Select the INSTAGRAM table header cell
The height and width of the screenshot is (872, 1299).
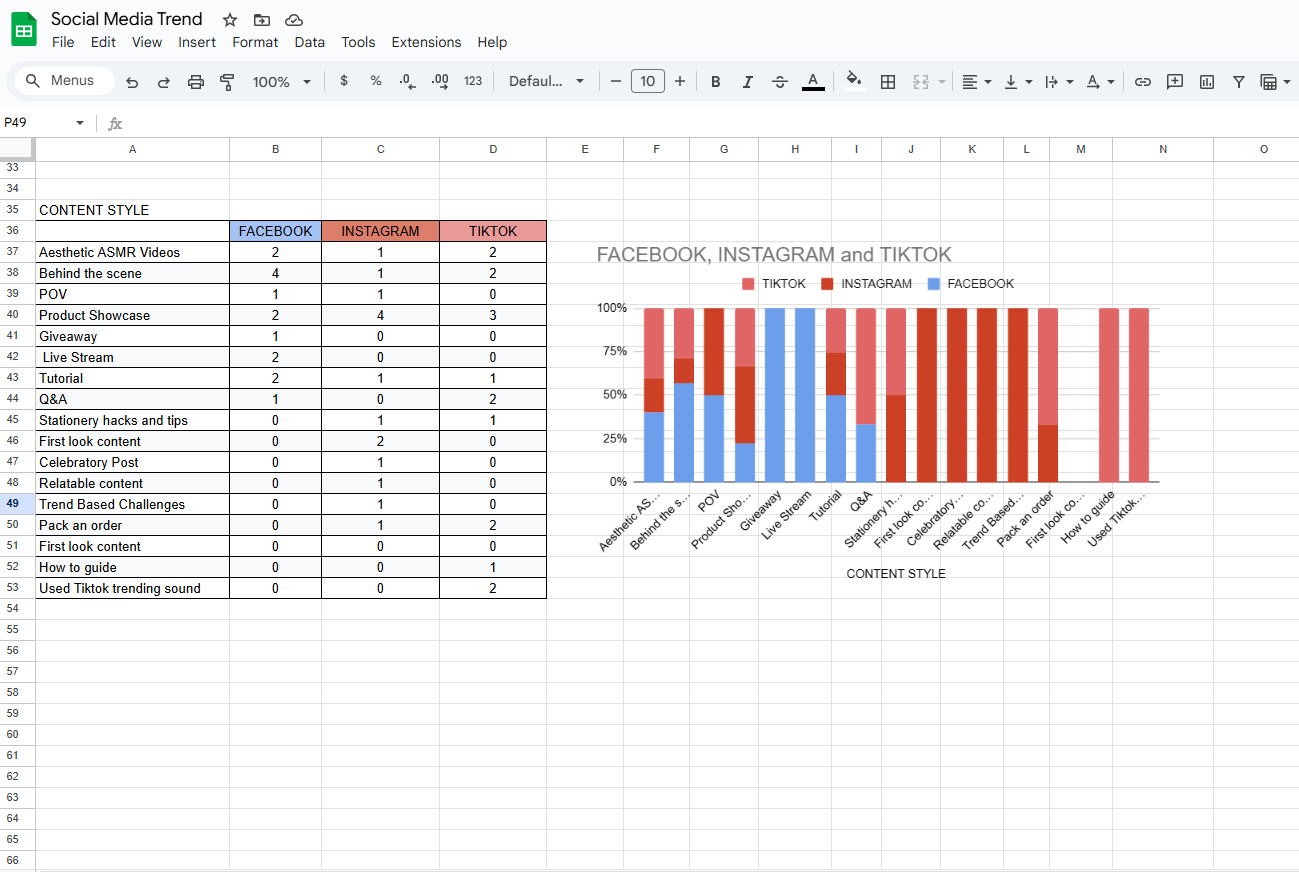pyautogui.click(x=380, y=231)
